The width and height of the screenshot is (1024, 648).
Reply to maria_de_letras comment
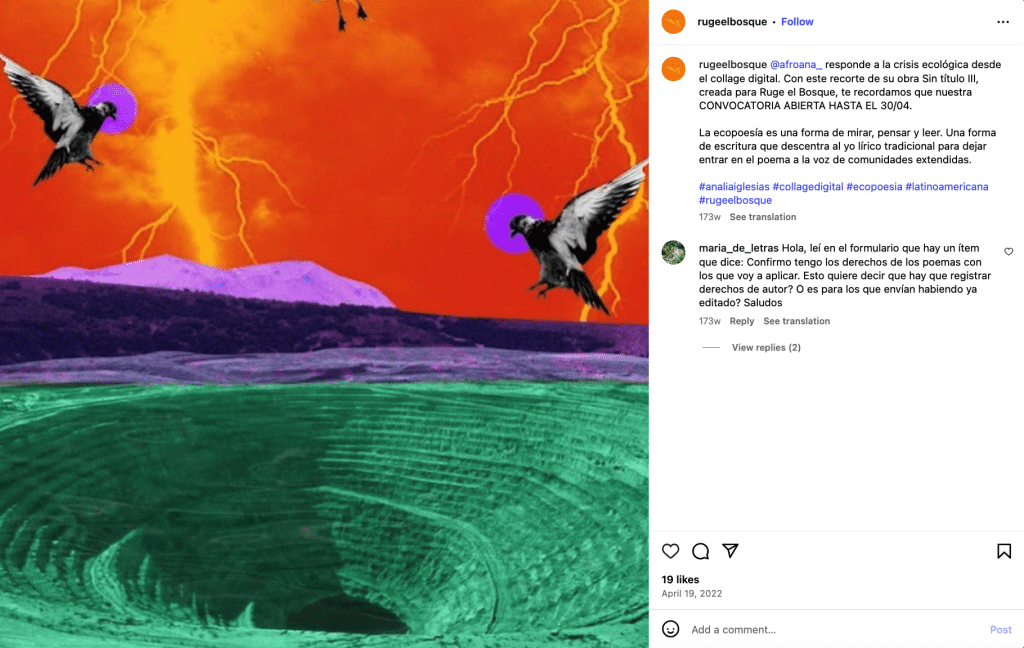(x=741, y=321)
